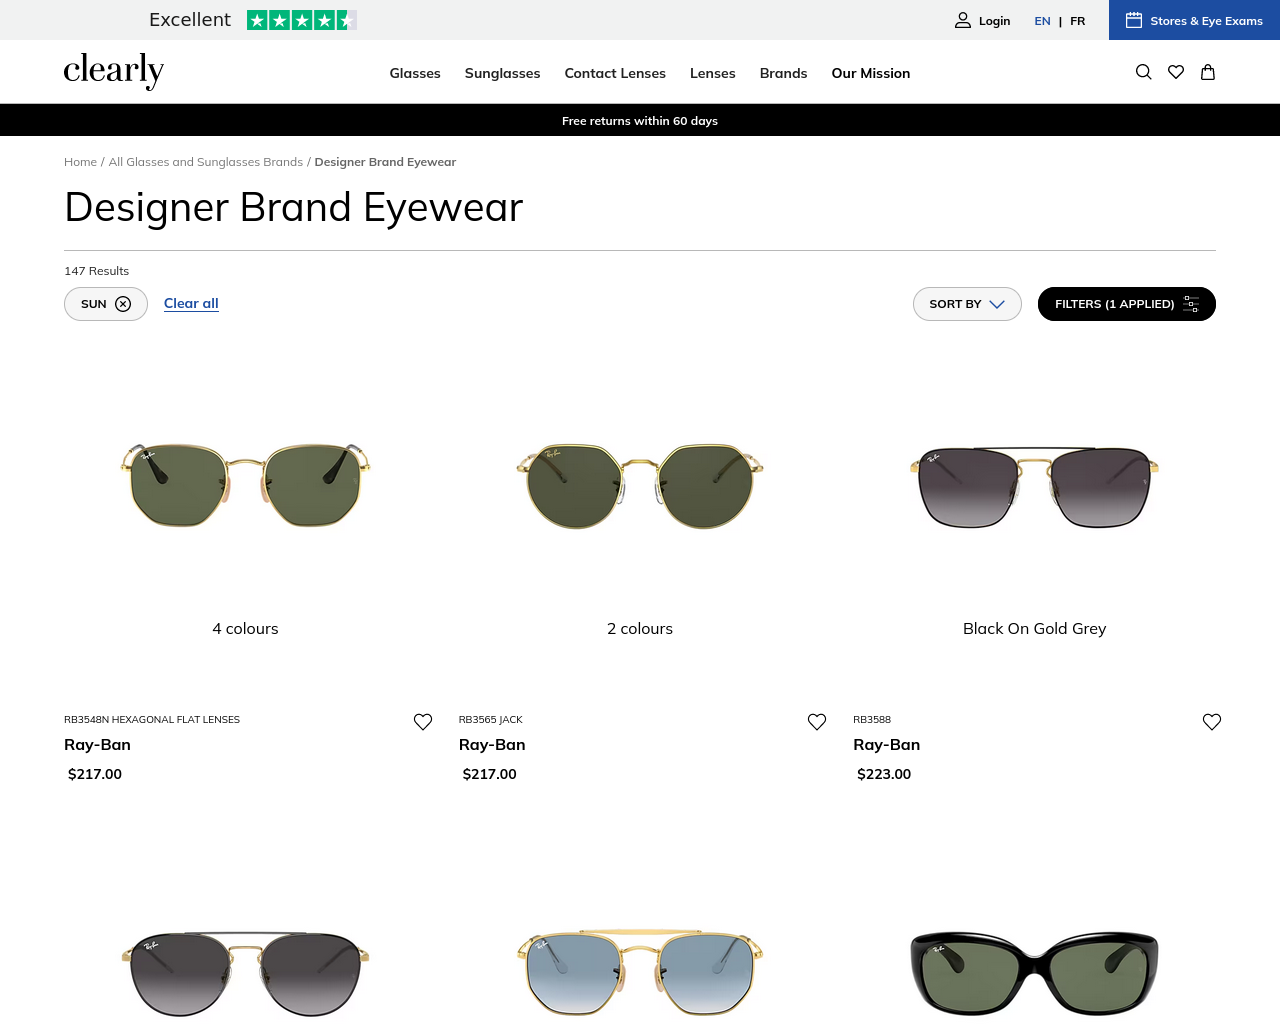Click 'RB3588' product name
The image size is (1280, 1024).
tap(872, 720)
